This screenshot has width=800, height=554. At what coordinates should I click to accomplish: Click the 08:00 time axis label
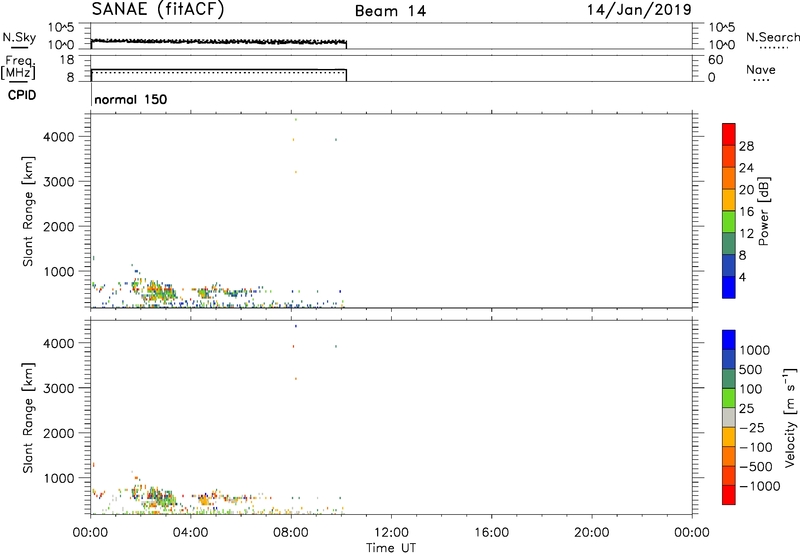coord(291,533)
